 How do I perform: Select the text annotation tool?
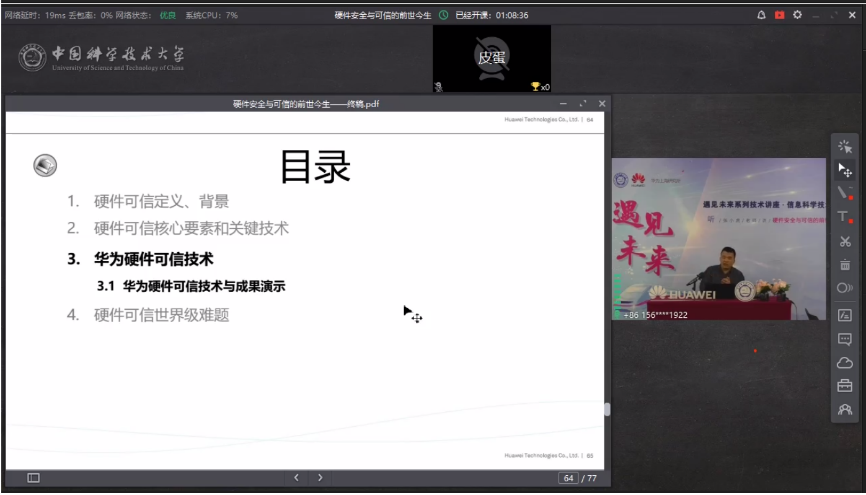tap(844, 217)
